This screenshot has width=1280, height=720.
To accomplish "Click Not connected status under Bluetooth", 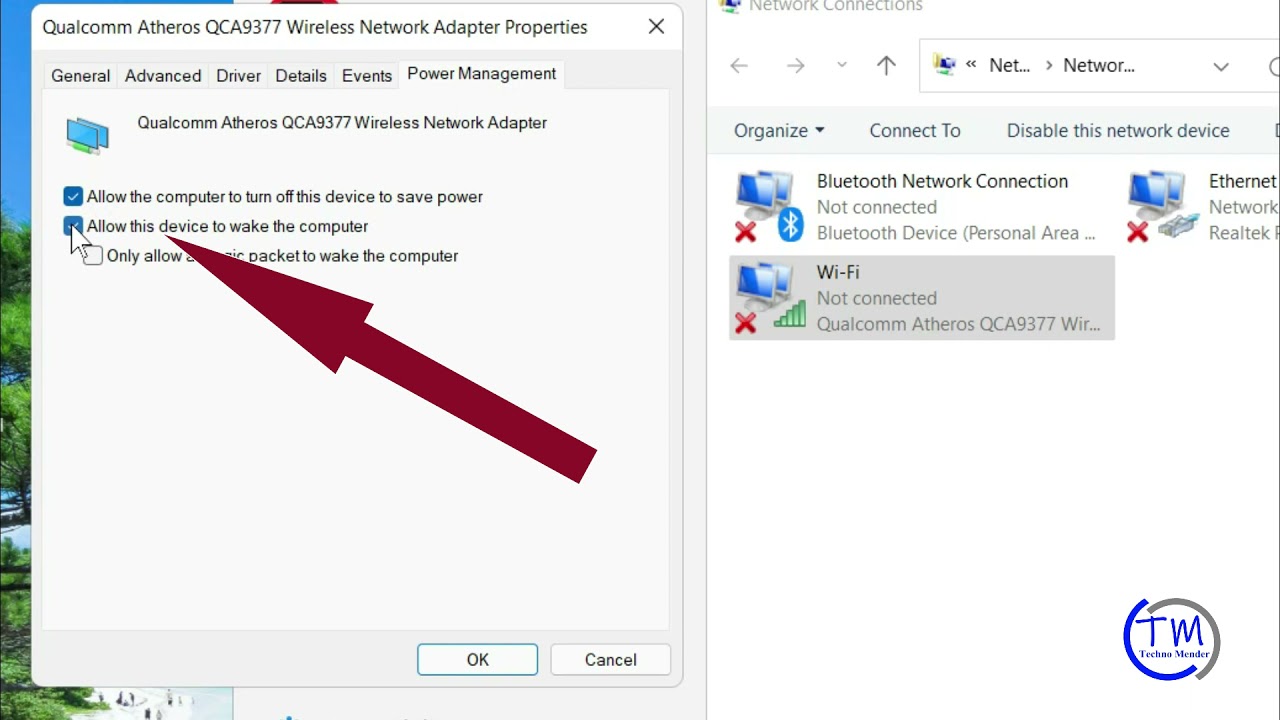I will [877, 207].
